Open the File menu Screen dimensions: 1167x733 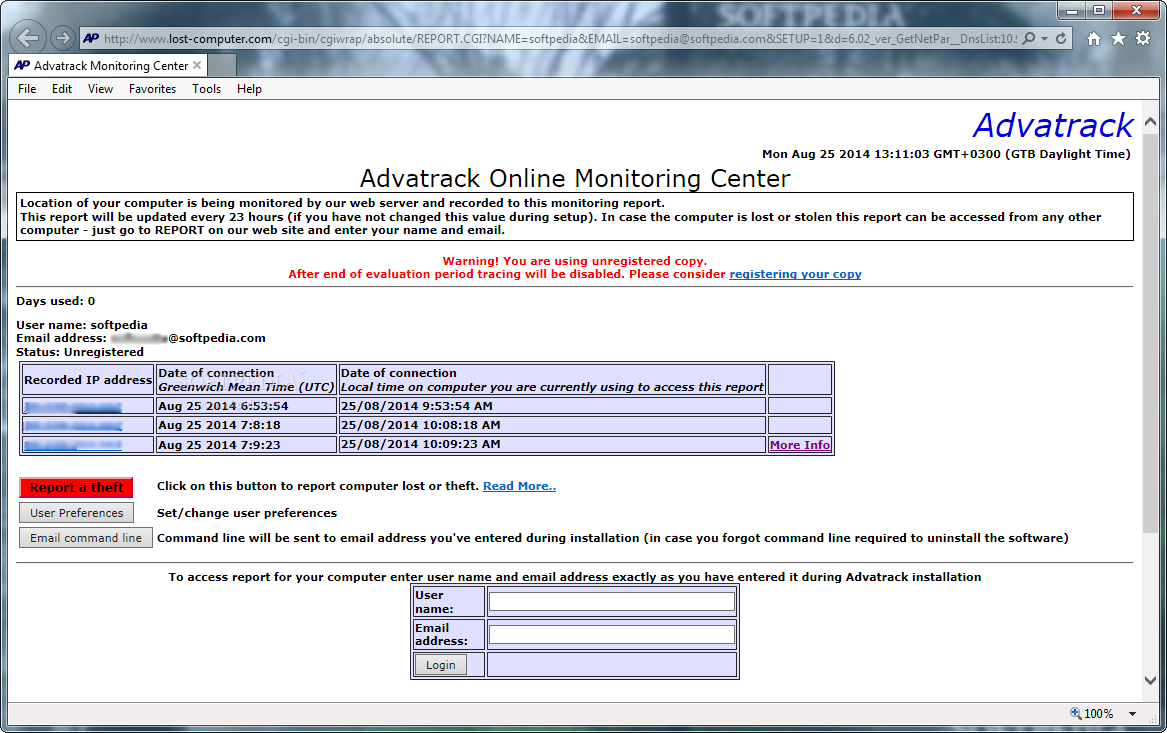[x=27, y=89]
